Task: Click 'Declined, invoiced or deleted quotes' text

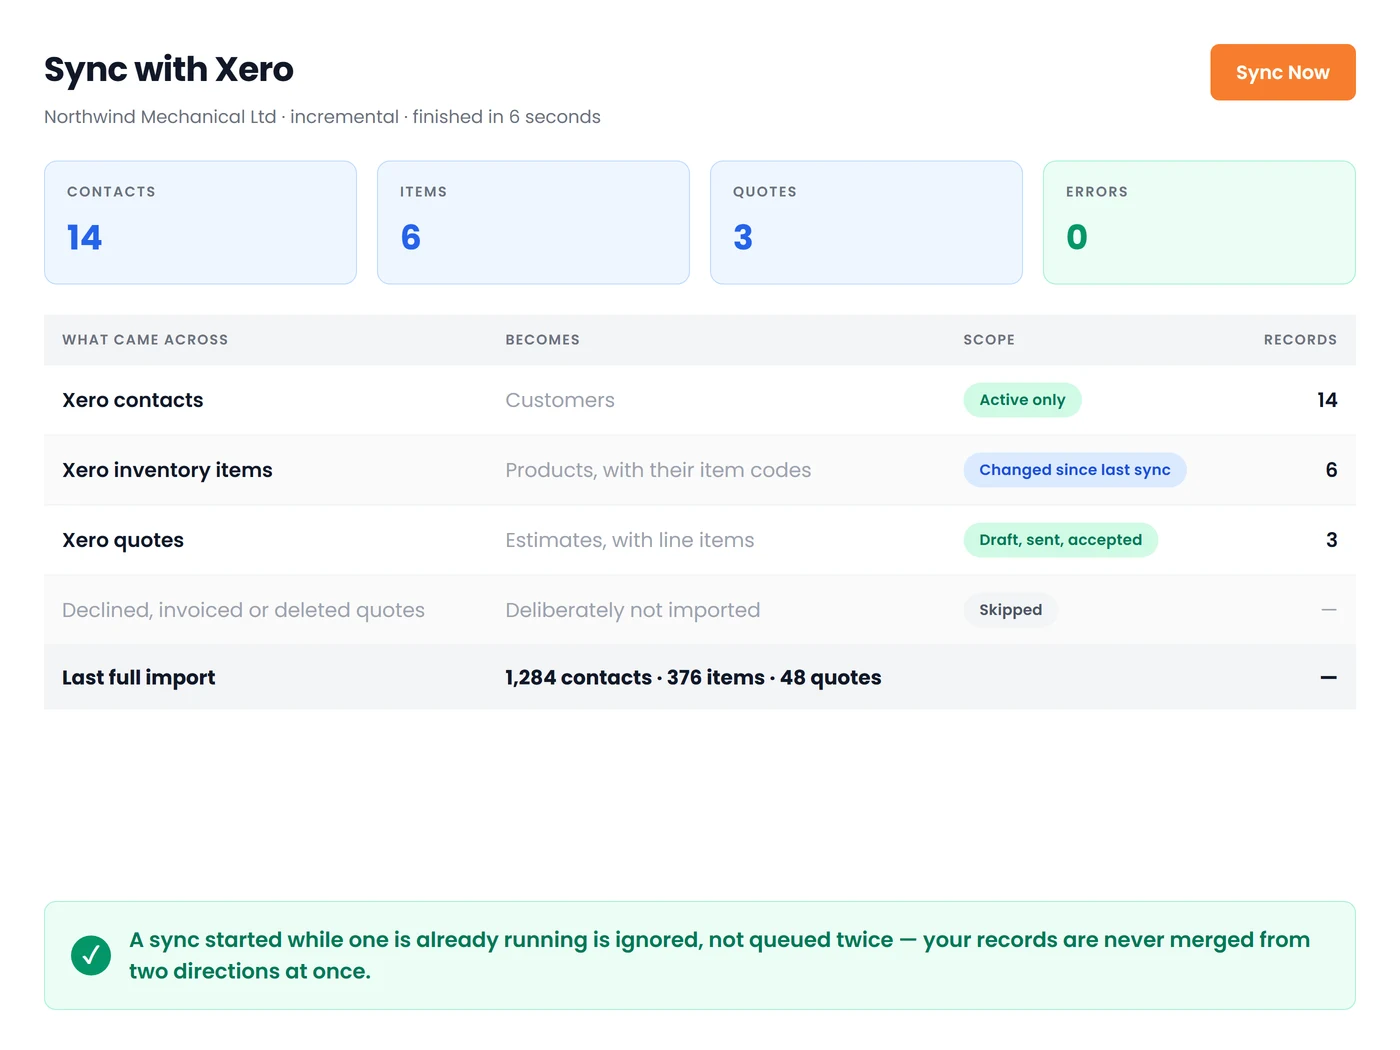Action: pos(243,610)
